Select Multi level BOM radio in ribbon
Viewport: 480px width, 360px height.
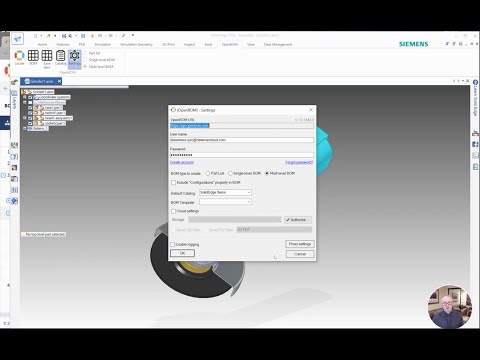(x=85, y=67)
